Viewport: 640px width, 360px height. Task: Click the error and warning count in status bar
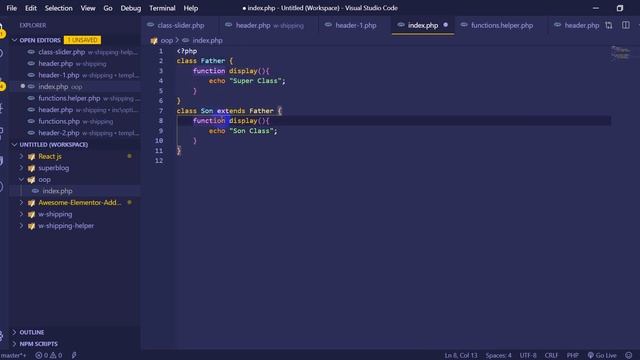[49, 355]
